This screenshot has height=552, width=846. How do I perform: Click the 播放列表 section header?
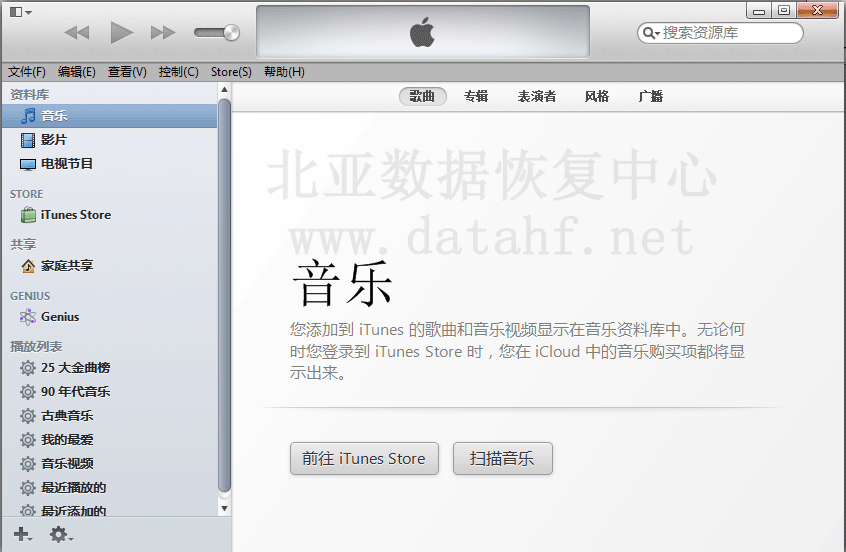[36, 346]
